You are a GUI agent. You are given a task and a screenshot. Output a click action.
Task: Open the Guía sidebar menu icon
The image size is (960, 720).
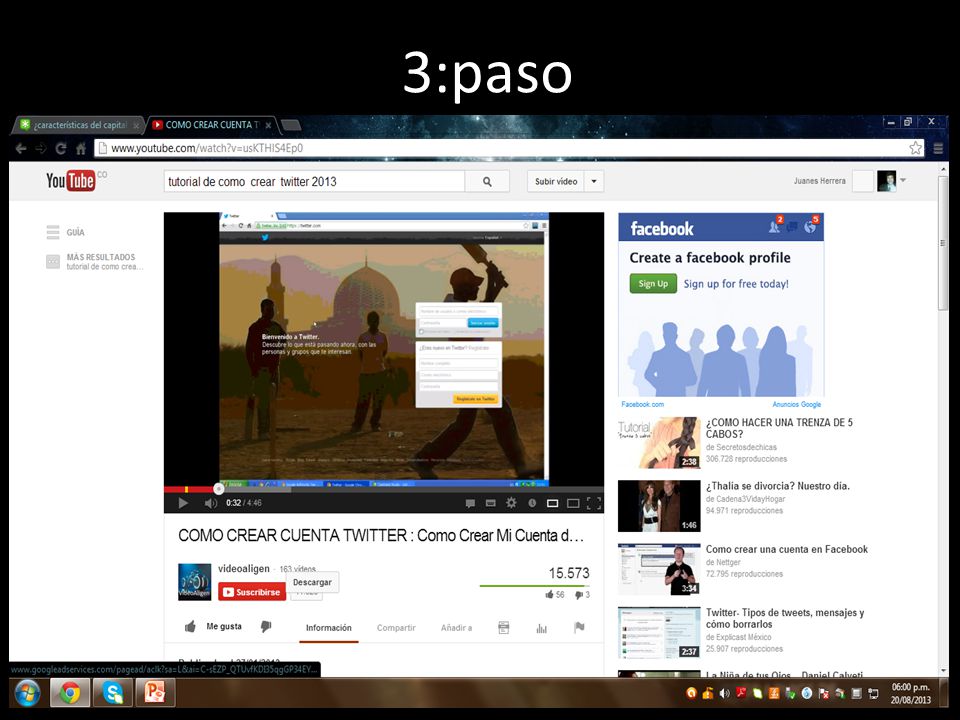coord(53,232)
